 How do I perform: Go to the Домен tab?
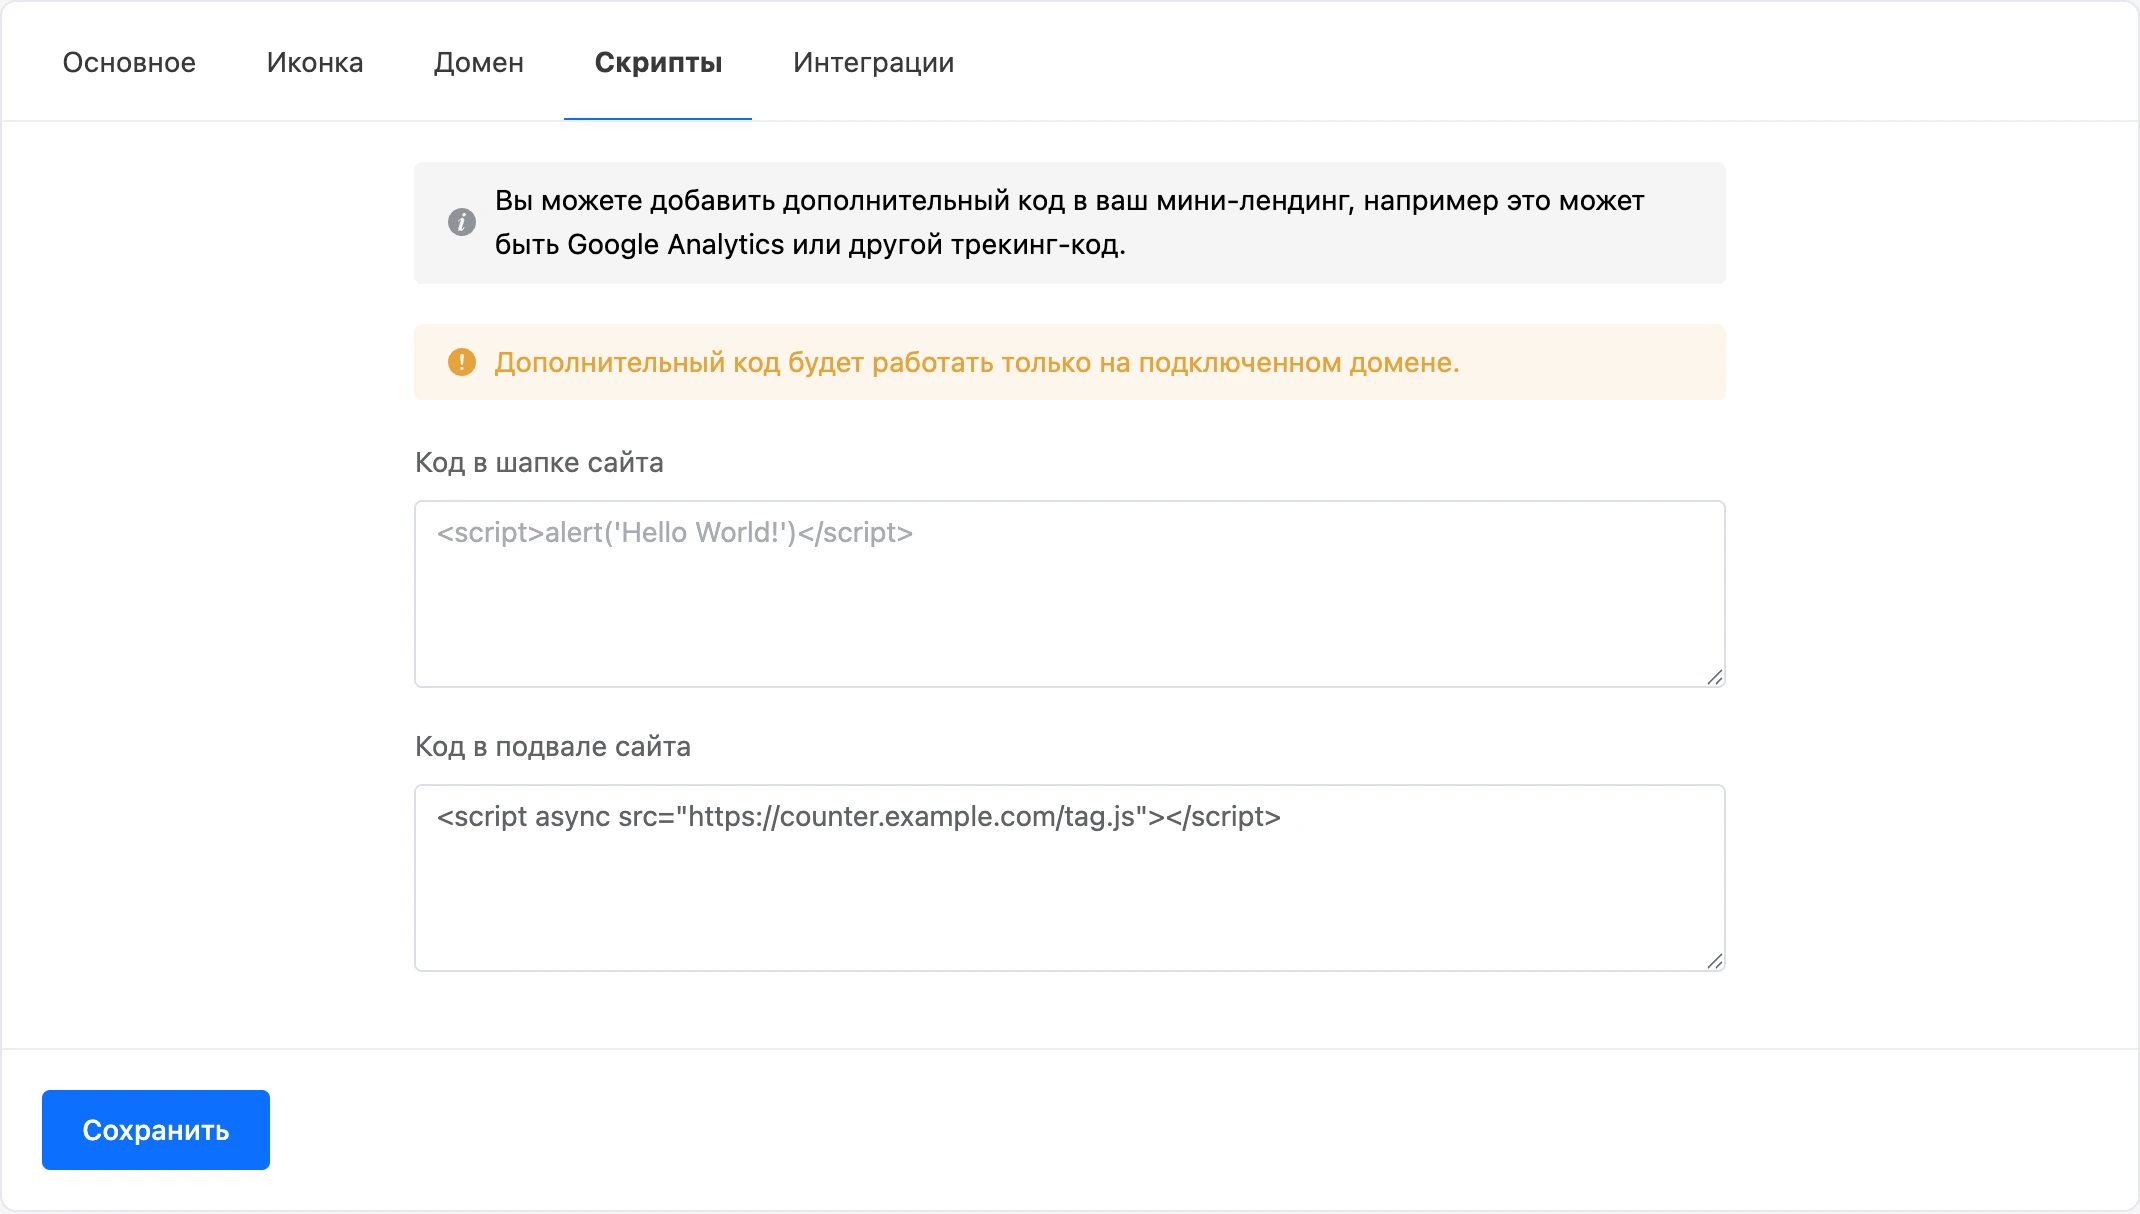coord(479,62)
